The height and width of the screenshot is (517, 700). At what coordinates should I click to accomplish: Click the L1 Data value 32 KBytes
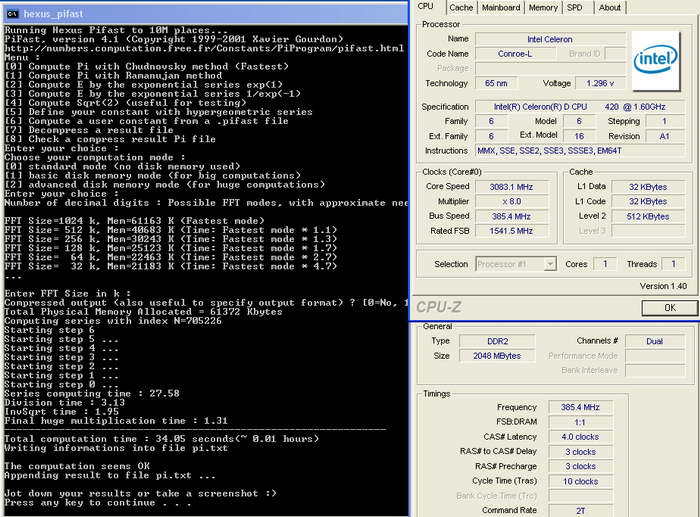[x=647, y=187]
